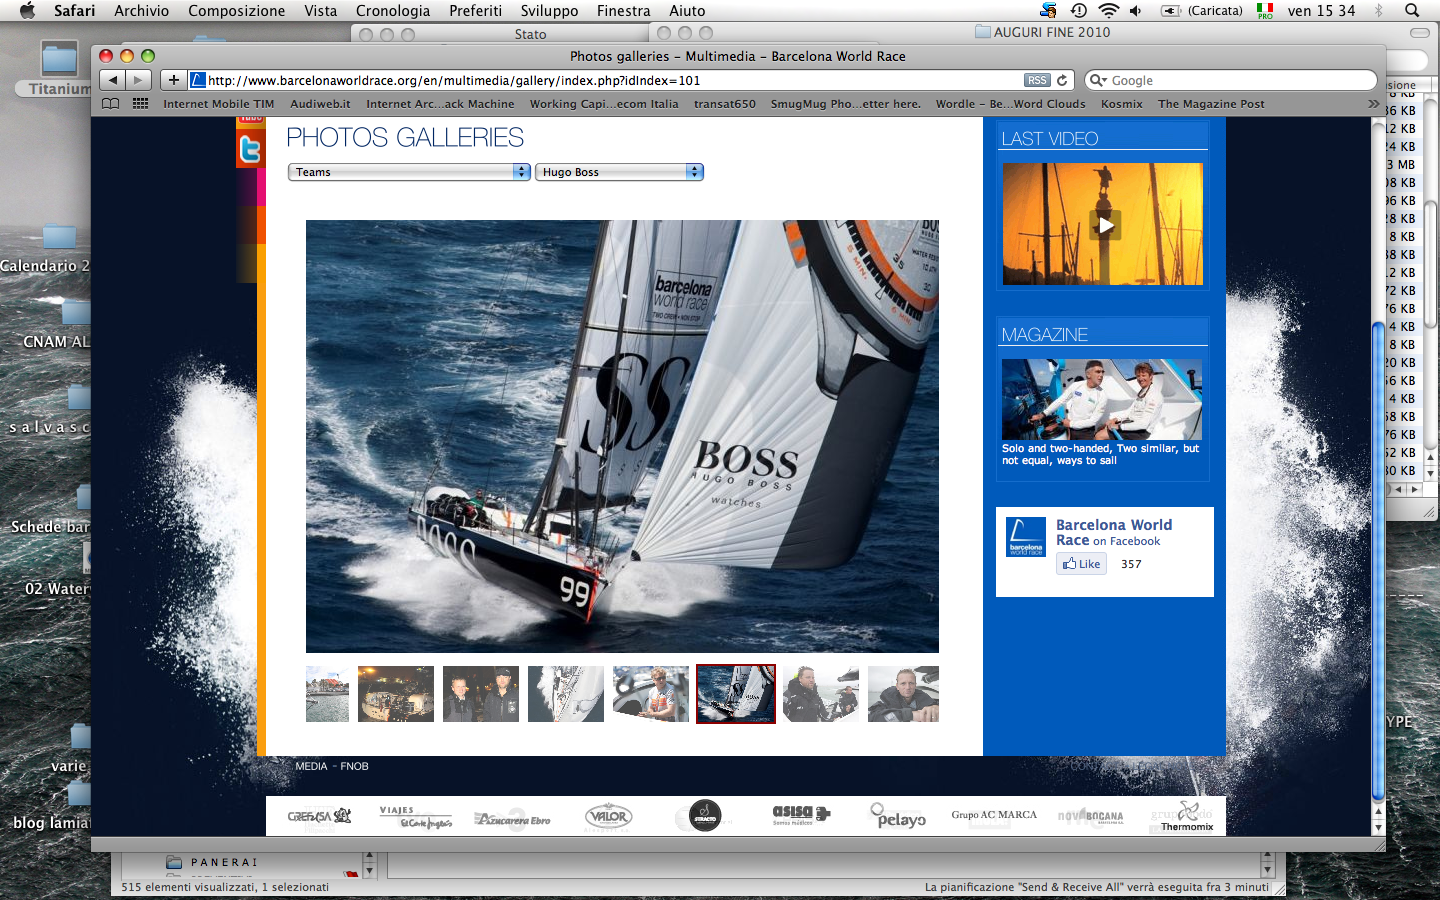Screen dimensions: 1440x900
Task: Click the Twitter icon on the page sidebar
Action: click(x=250, y=150)
